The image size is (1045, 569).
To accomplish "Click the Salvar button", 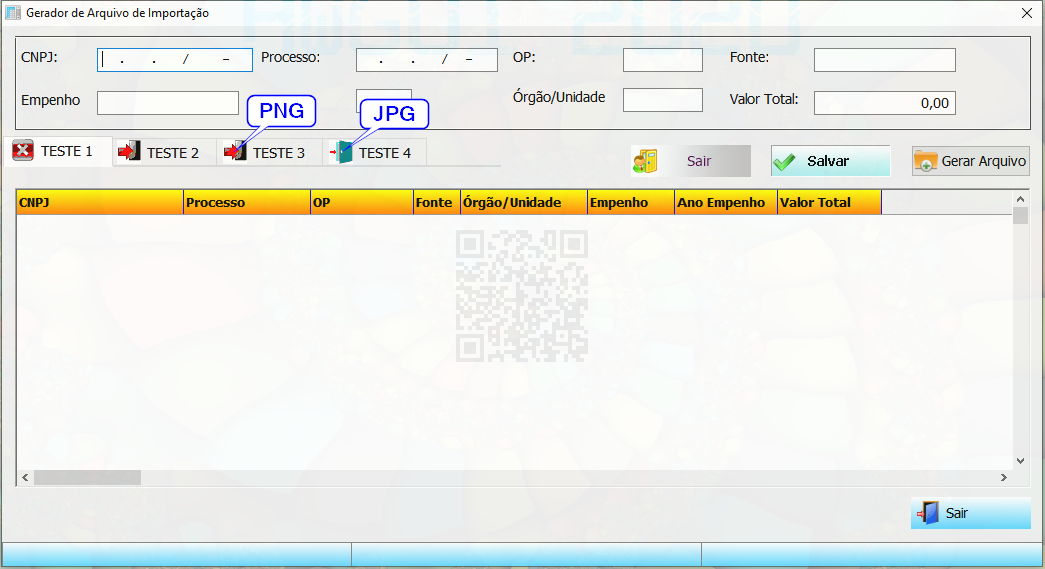I will (x=830, y=161).
